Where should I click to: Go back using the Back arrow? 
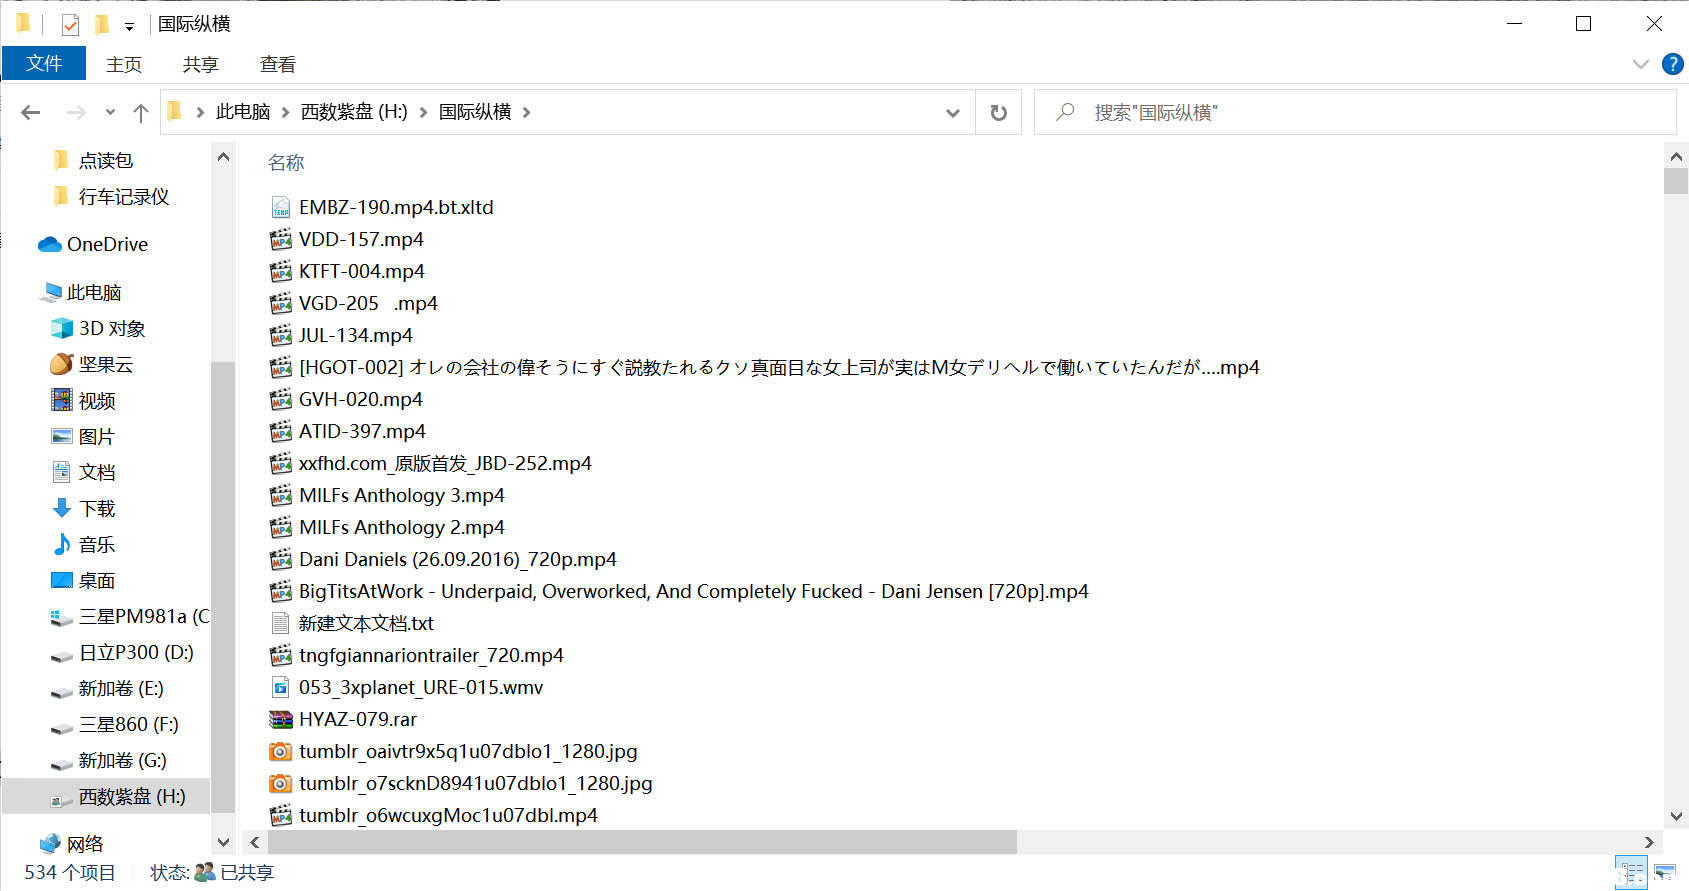coord(31,112)
